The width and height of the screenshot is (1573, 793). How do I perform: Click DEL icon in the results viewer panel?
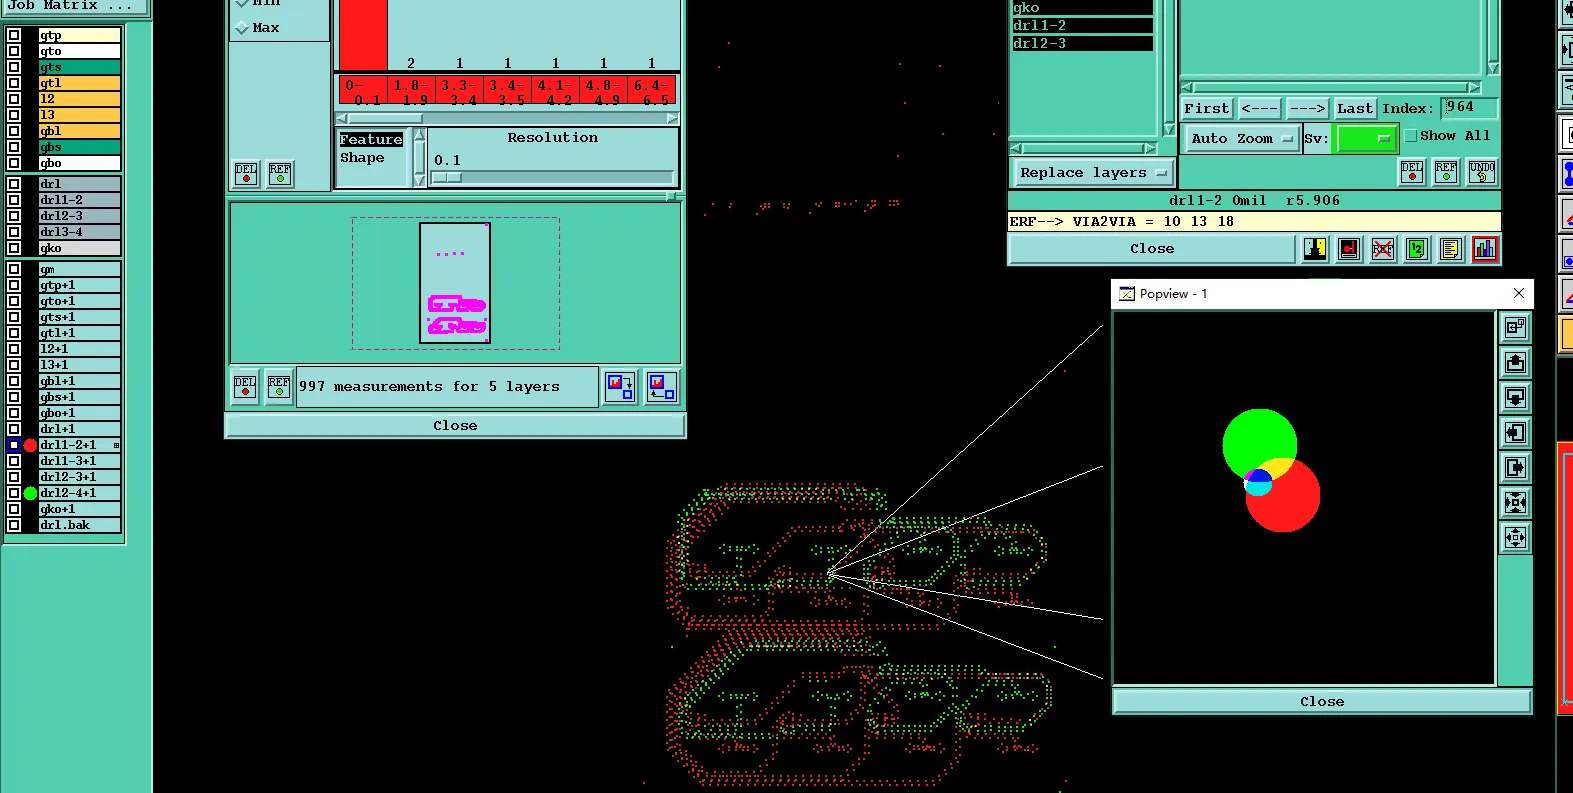[x=1412, y=172]
